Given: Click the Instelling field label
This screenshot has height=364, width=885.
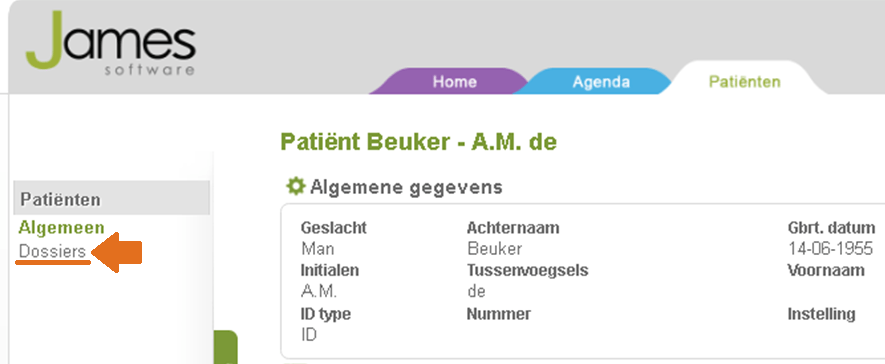Looking at the screenshot, I should 821,314.
